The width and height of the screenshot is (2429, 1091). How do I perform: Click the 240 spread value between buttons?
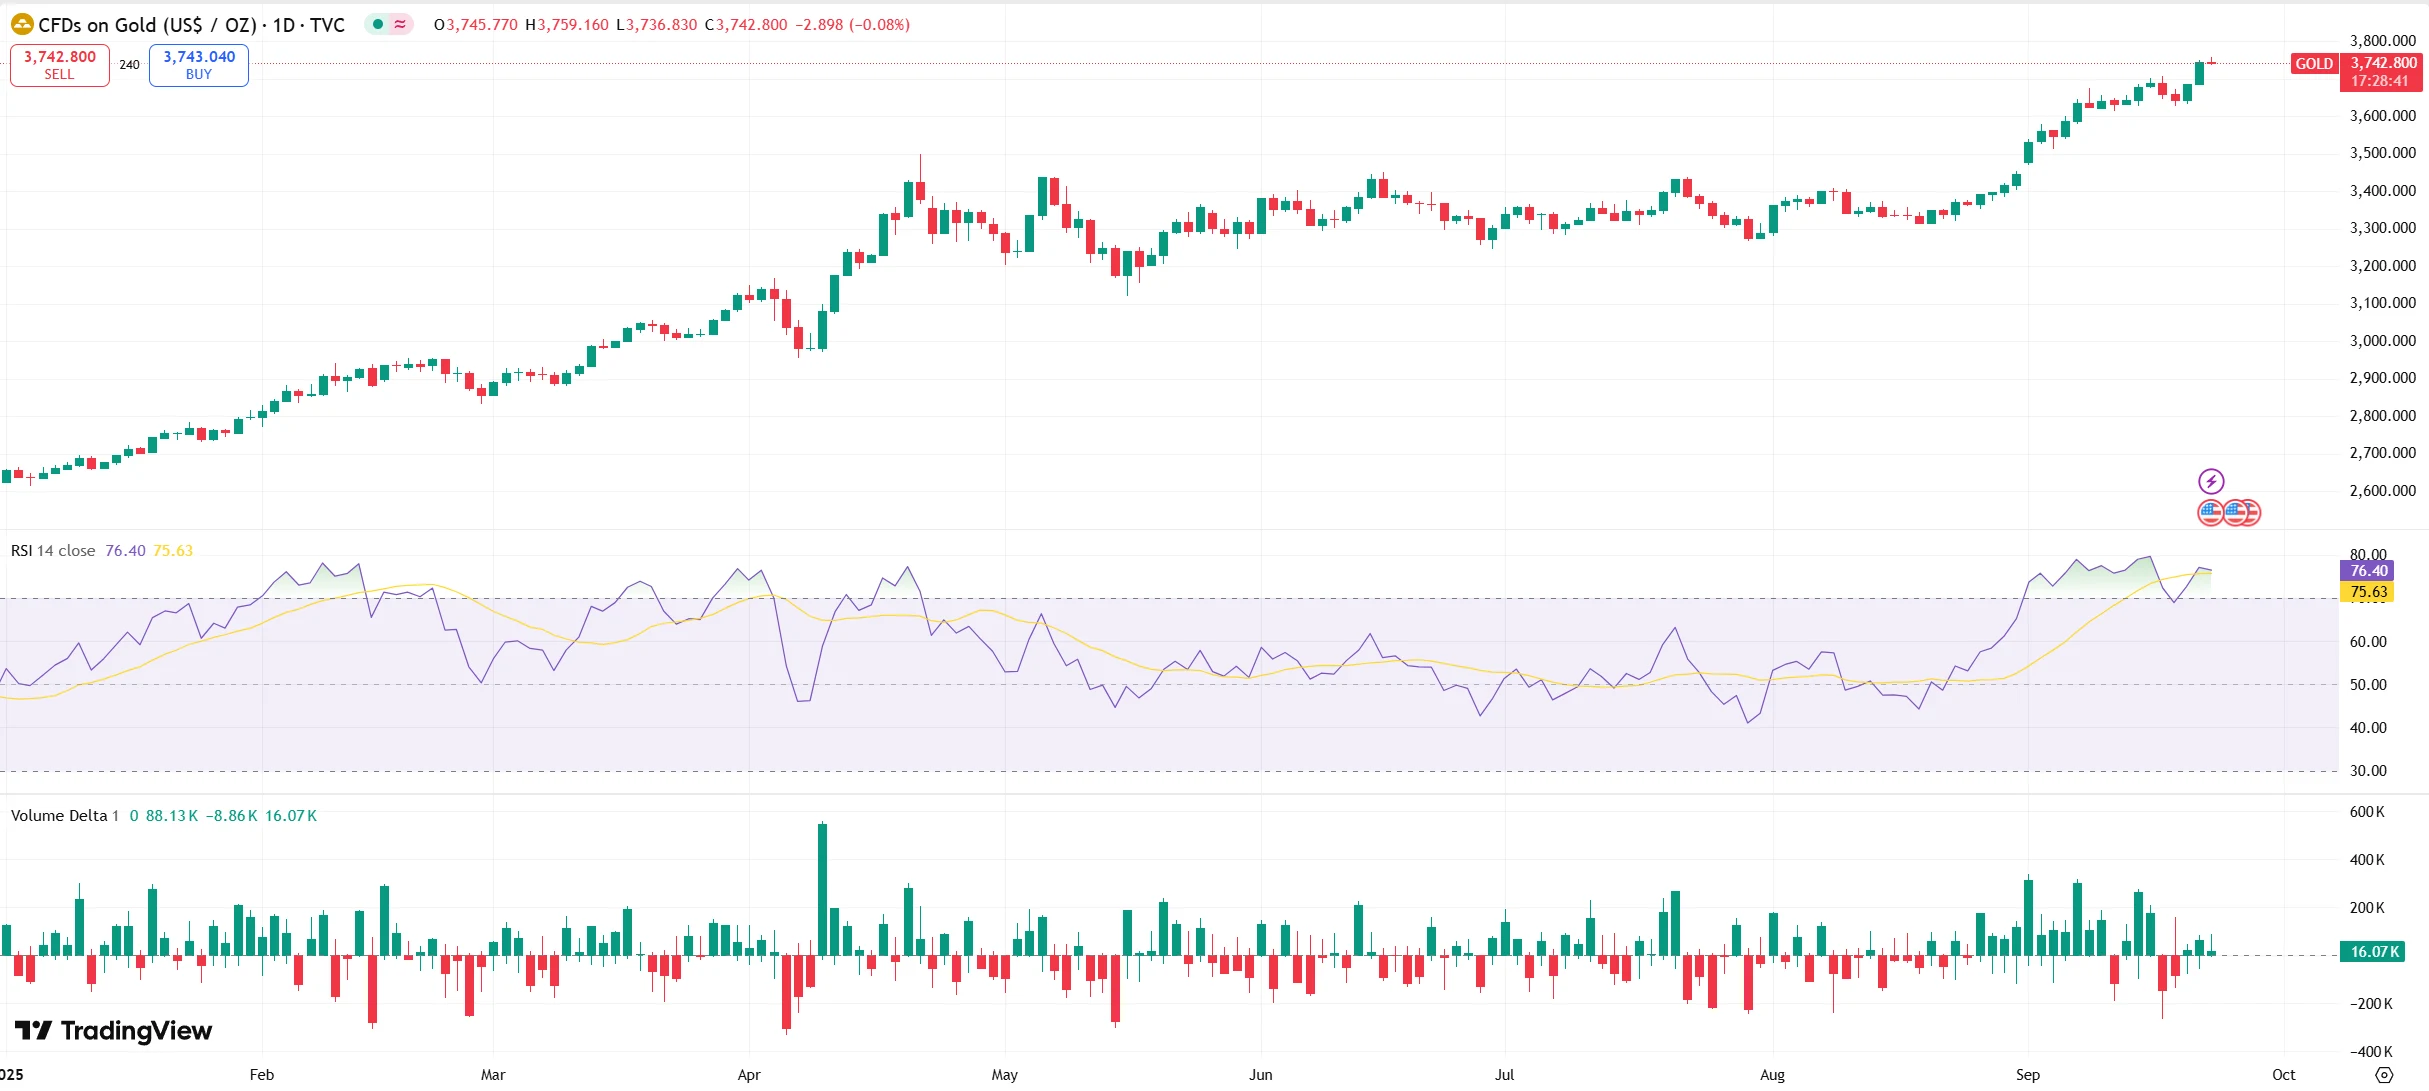point(129,65)
